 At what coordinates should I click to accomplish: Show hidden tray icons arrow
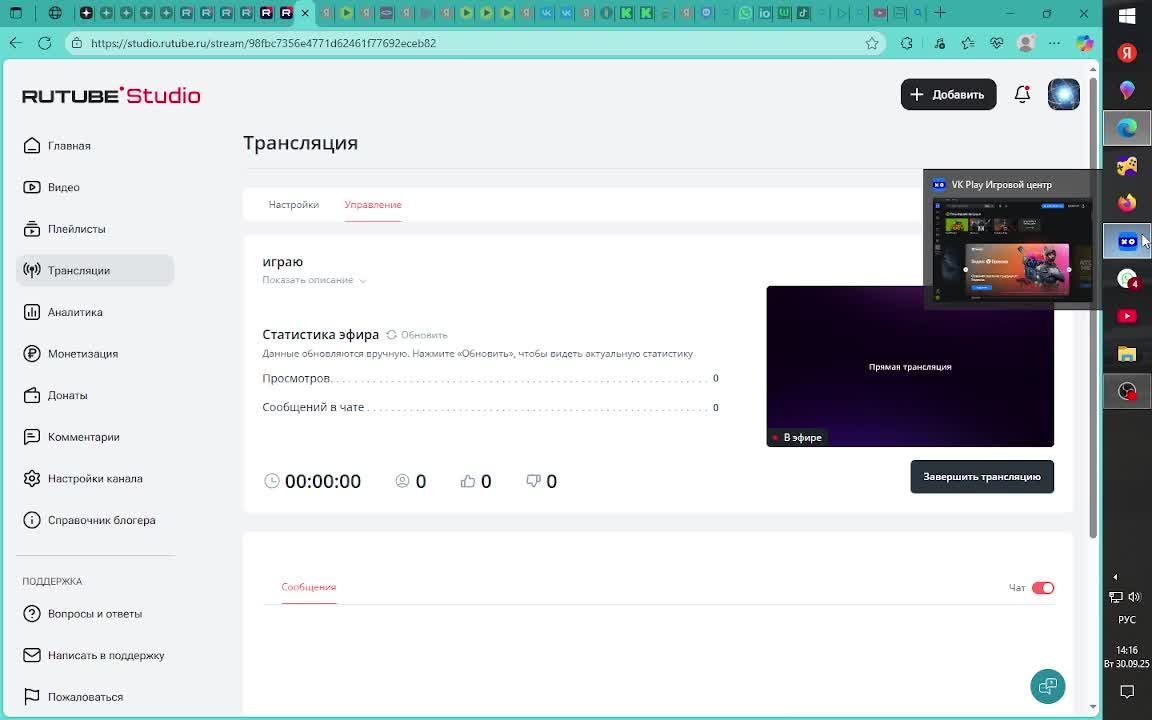pyautogui.click(x=1115, y=577)
